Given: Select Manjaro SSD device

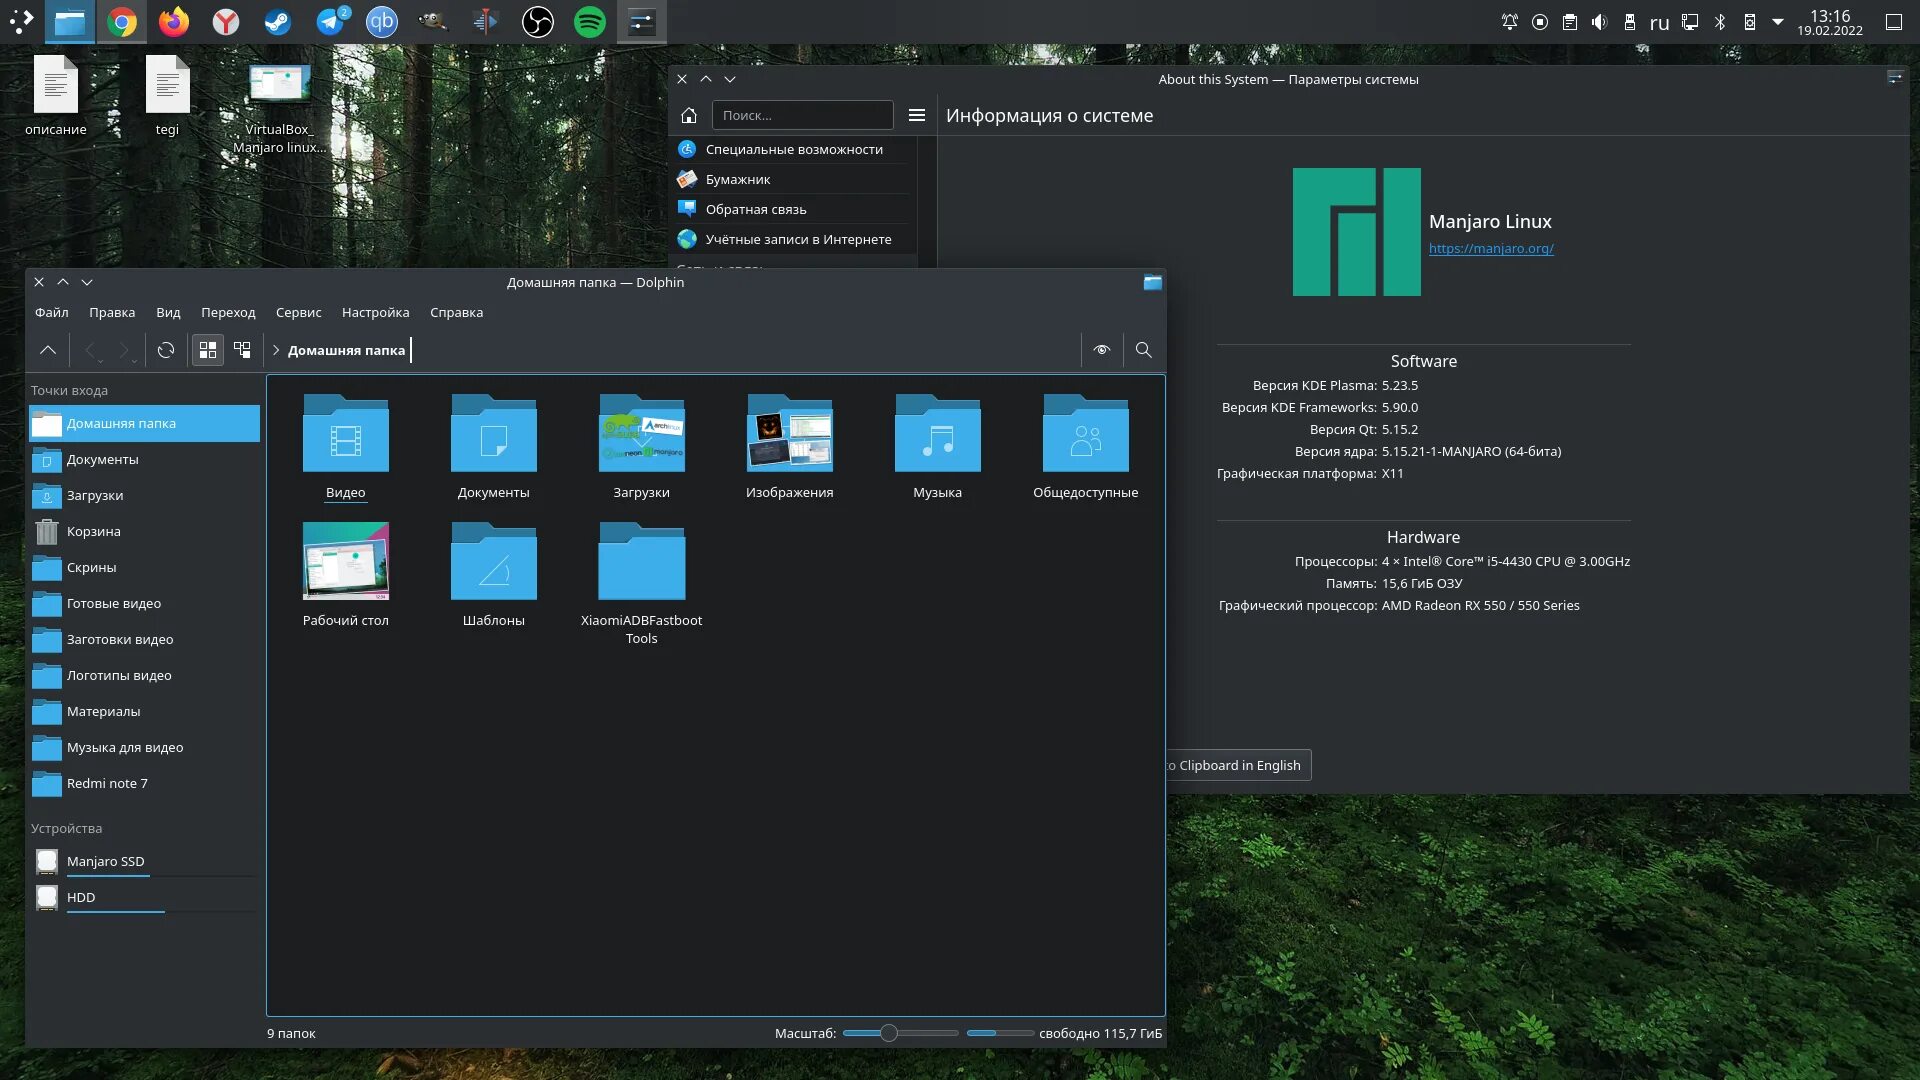Looking at the screenshot, I should pos(105,862).
